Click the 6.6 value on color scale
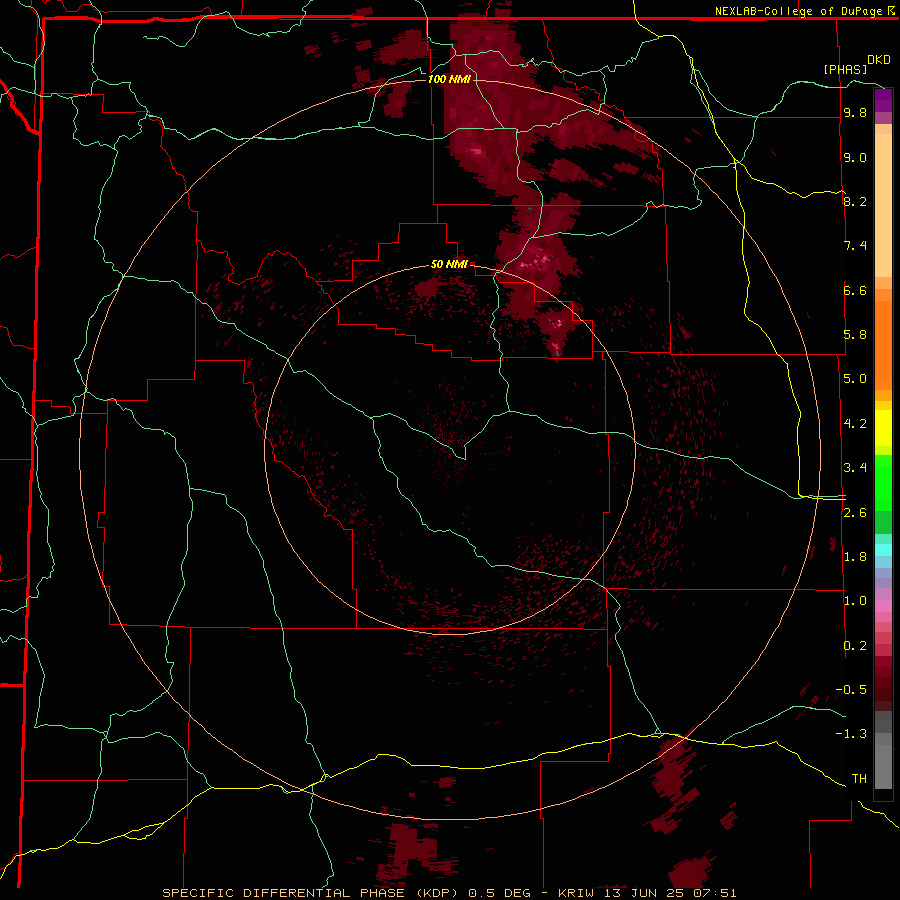This screenshot has height=900, width=900. coord(855,290)
